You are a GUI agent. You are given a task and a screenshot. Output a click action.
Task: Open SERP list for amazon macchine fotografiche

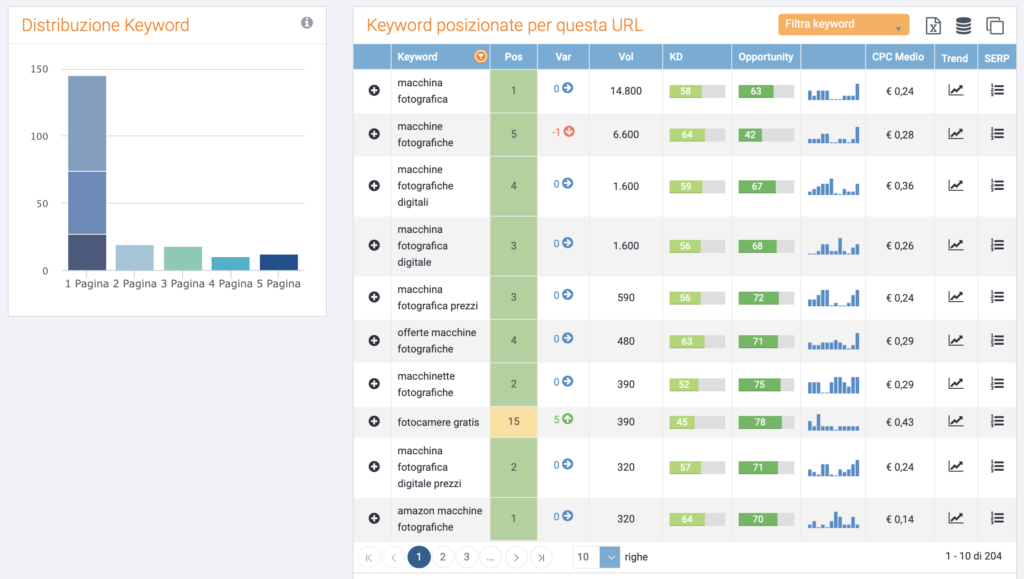point(996,518)
